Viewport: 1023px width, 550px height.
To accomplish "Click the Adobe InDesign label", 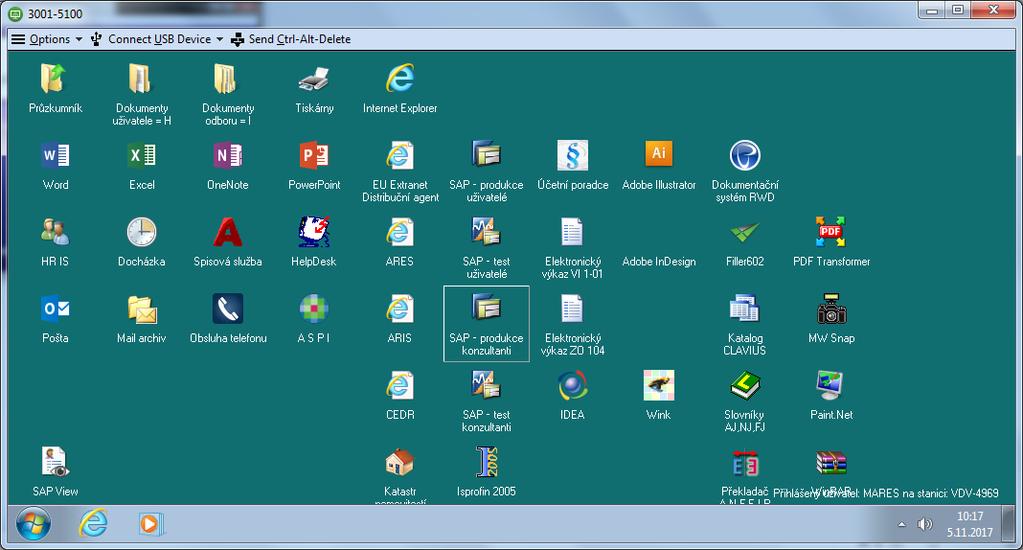I will pyautogui.click(x=658, y=262).
